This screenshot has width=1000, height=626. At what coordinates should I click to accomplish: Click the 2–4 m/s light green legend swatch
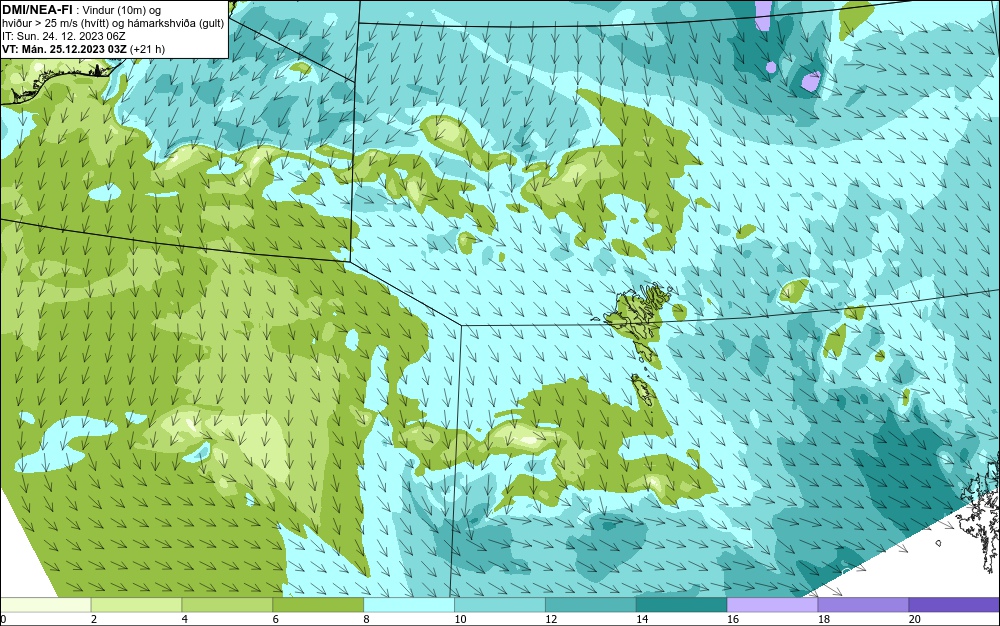(x=136, y=604)
